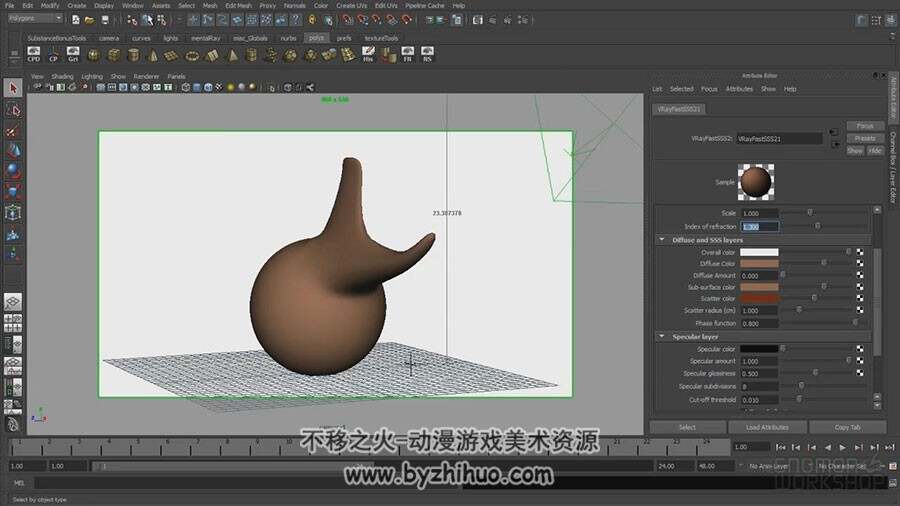Select the Scale tool in toolbox
The image size is (900, 506).
click(13, 191)
